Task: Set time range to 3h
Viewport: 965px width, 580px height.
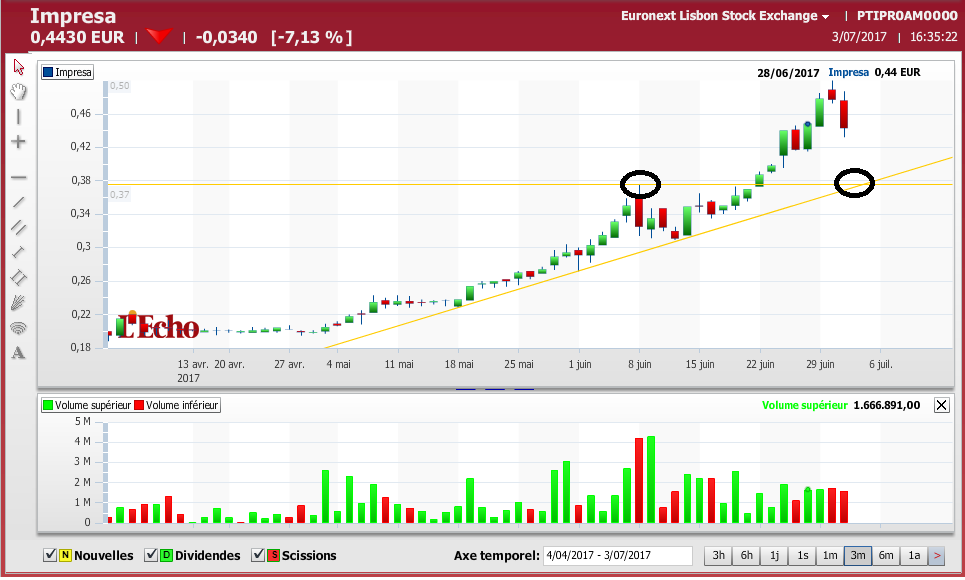Action: 718,555
